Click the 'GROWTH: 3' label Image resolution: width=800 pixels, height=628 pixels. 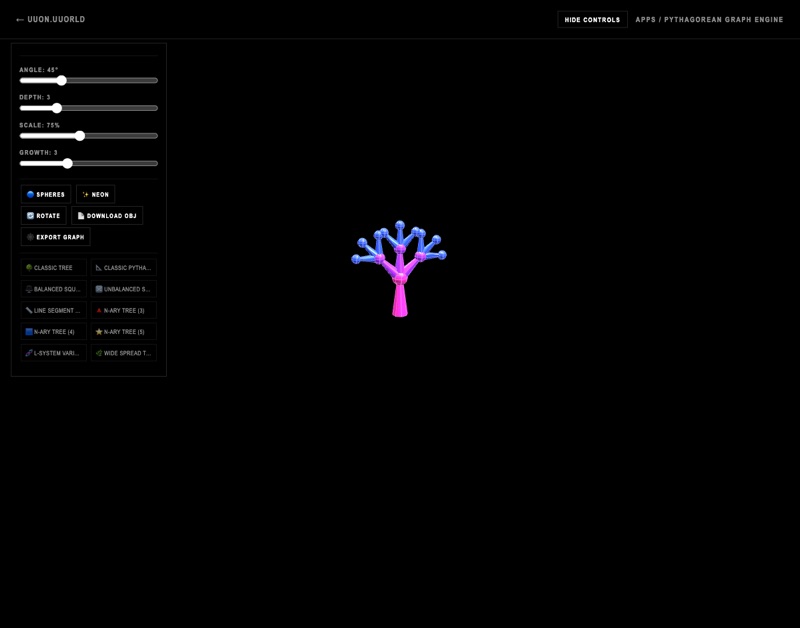pyautogui.click(x=38, y=153)
